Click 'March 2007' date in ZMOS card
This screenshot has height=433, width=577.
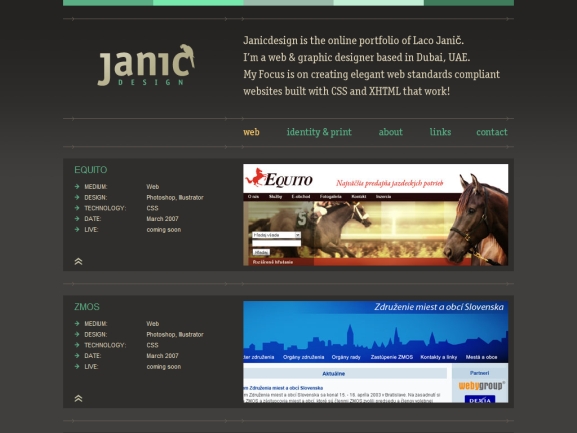pyautogui.click(x=162, y=356)
